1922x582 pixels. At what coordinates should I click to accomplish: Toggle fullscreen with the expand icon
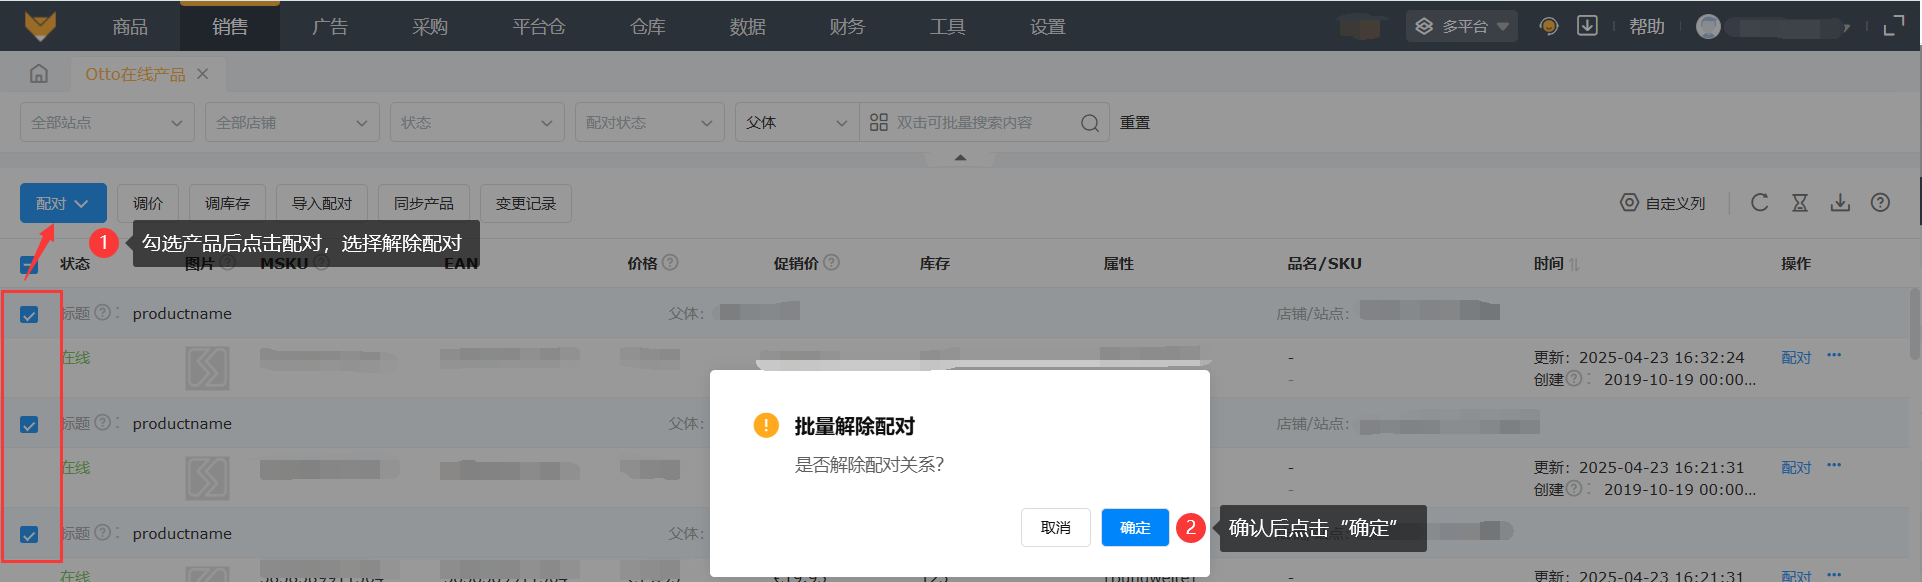[1893, 26]
